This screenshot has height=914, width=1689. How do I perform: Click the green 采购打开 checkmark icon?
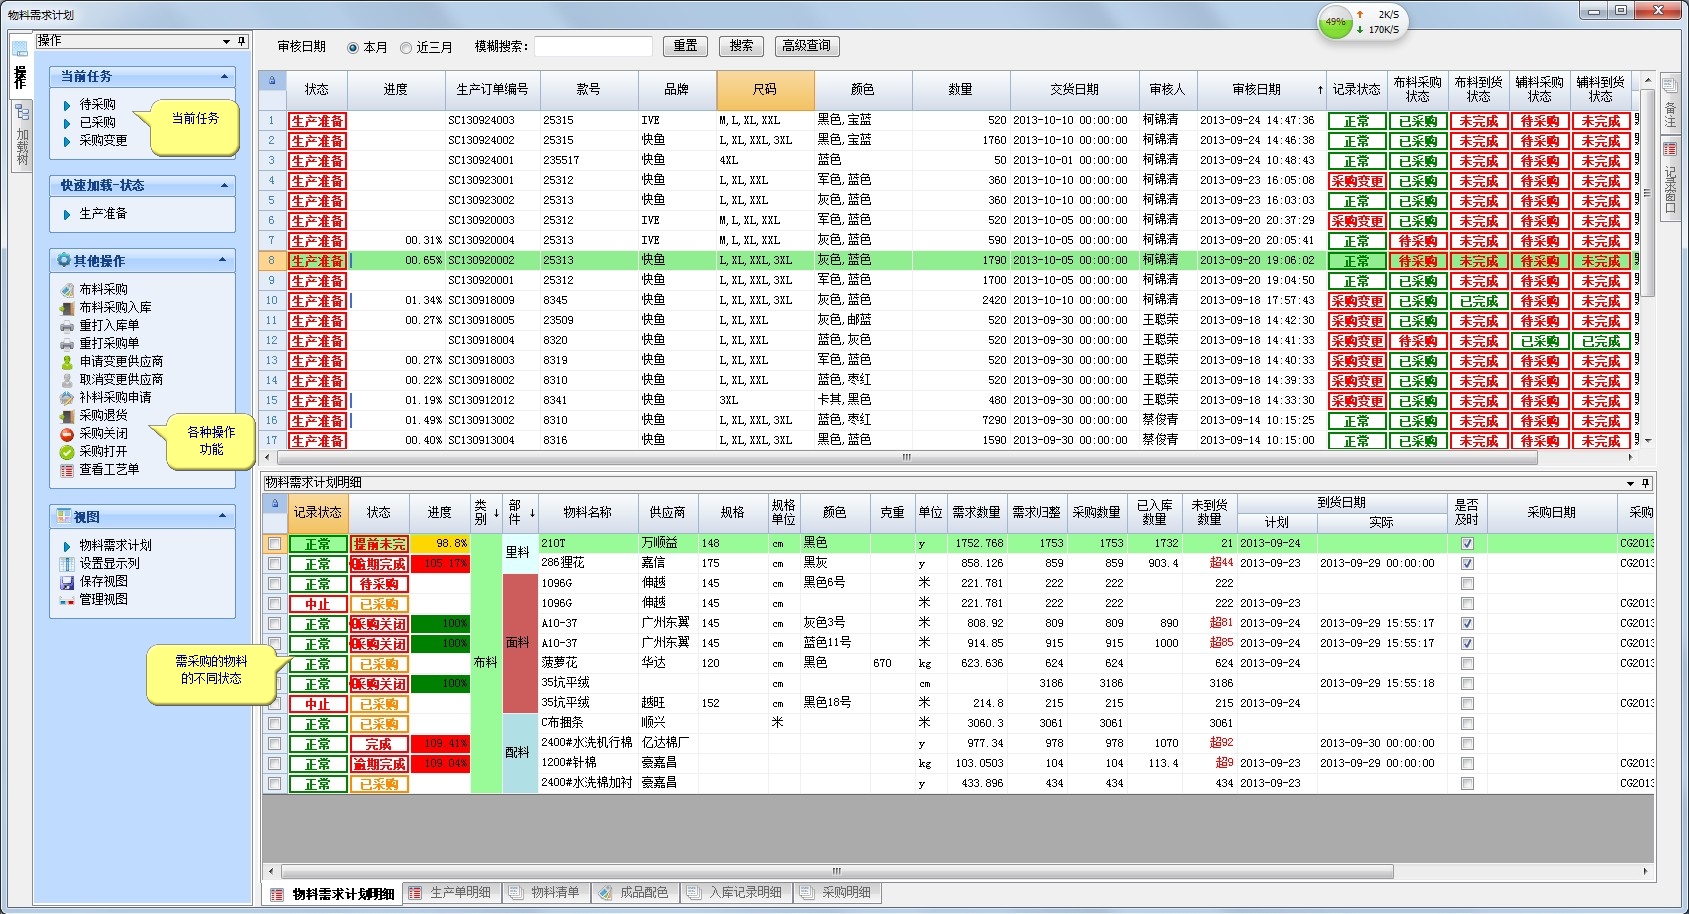[x=67, y=451]
